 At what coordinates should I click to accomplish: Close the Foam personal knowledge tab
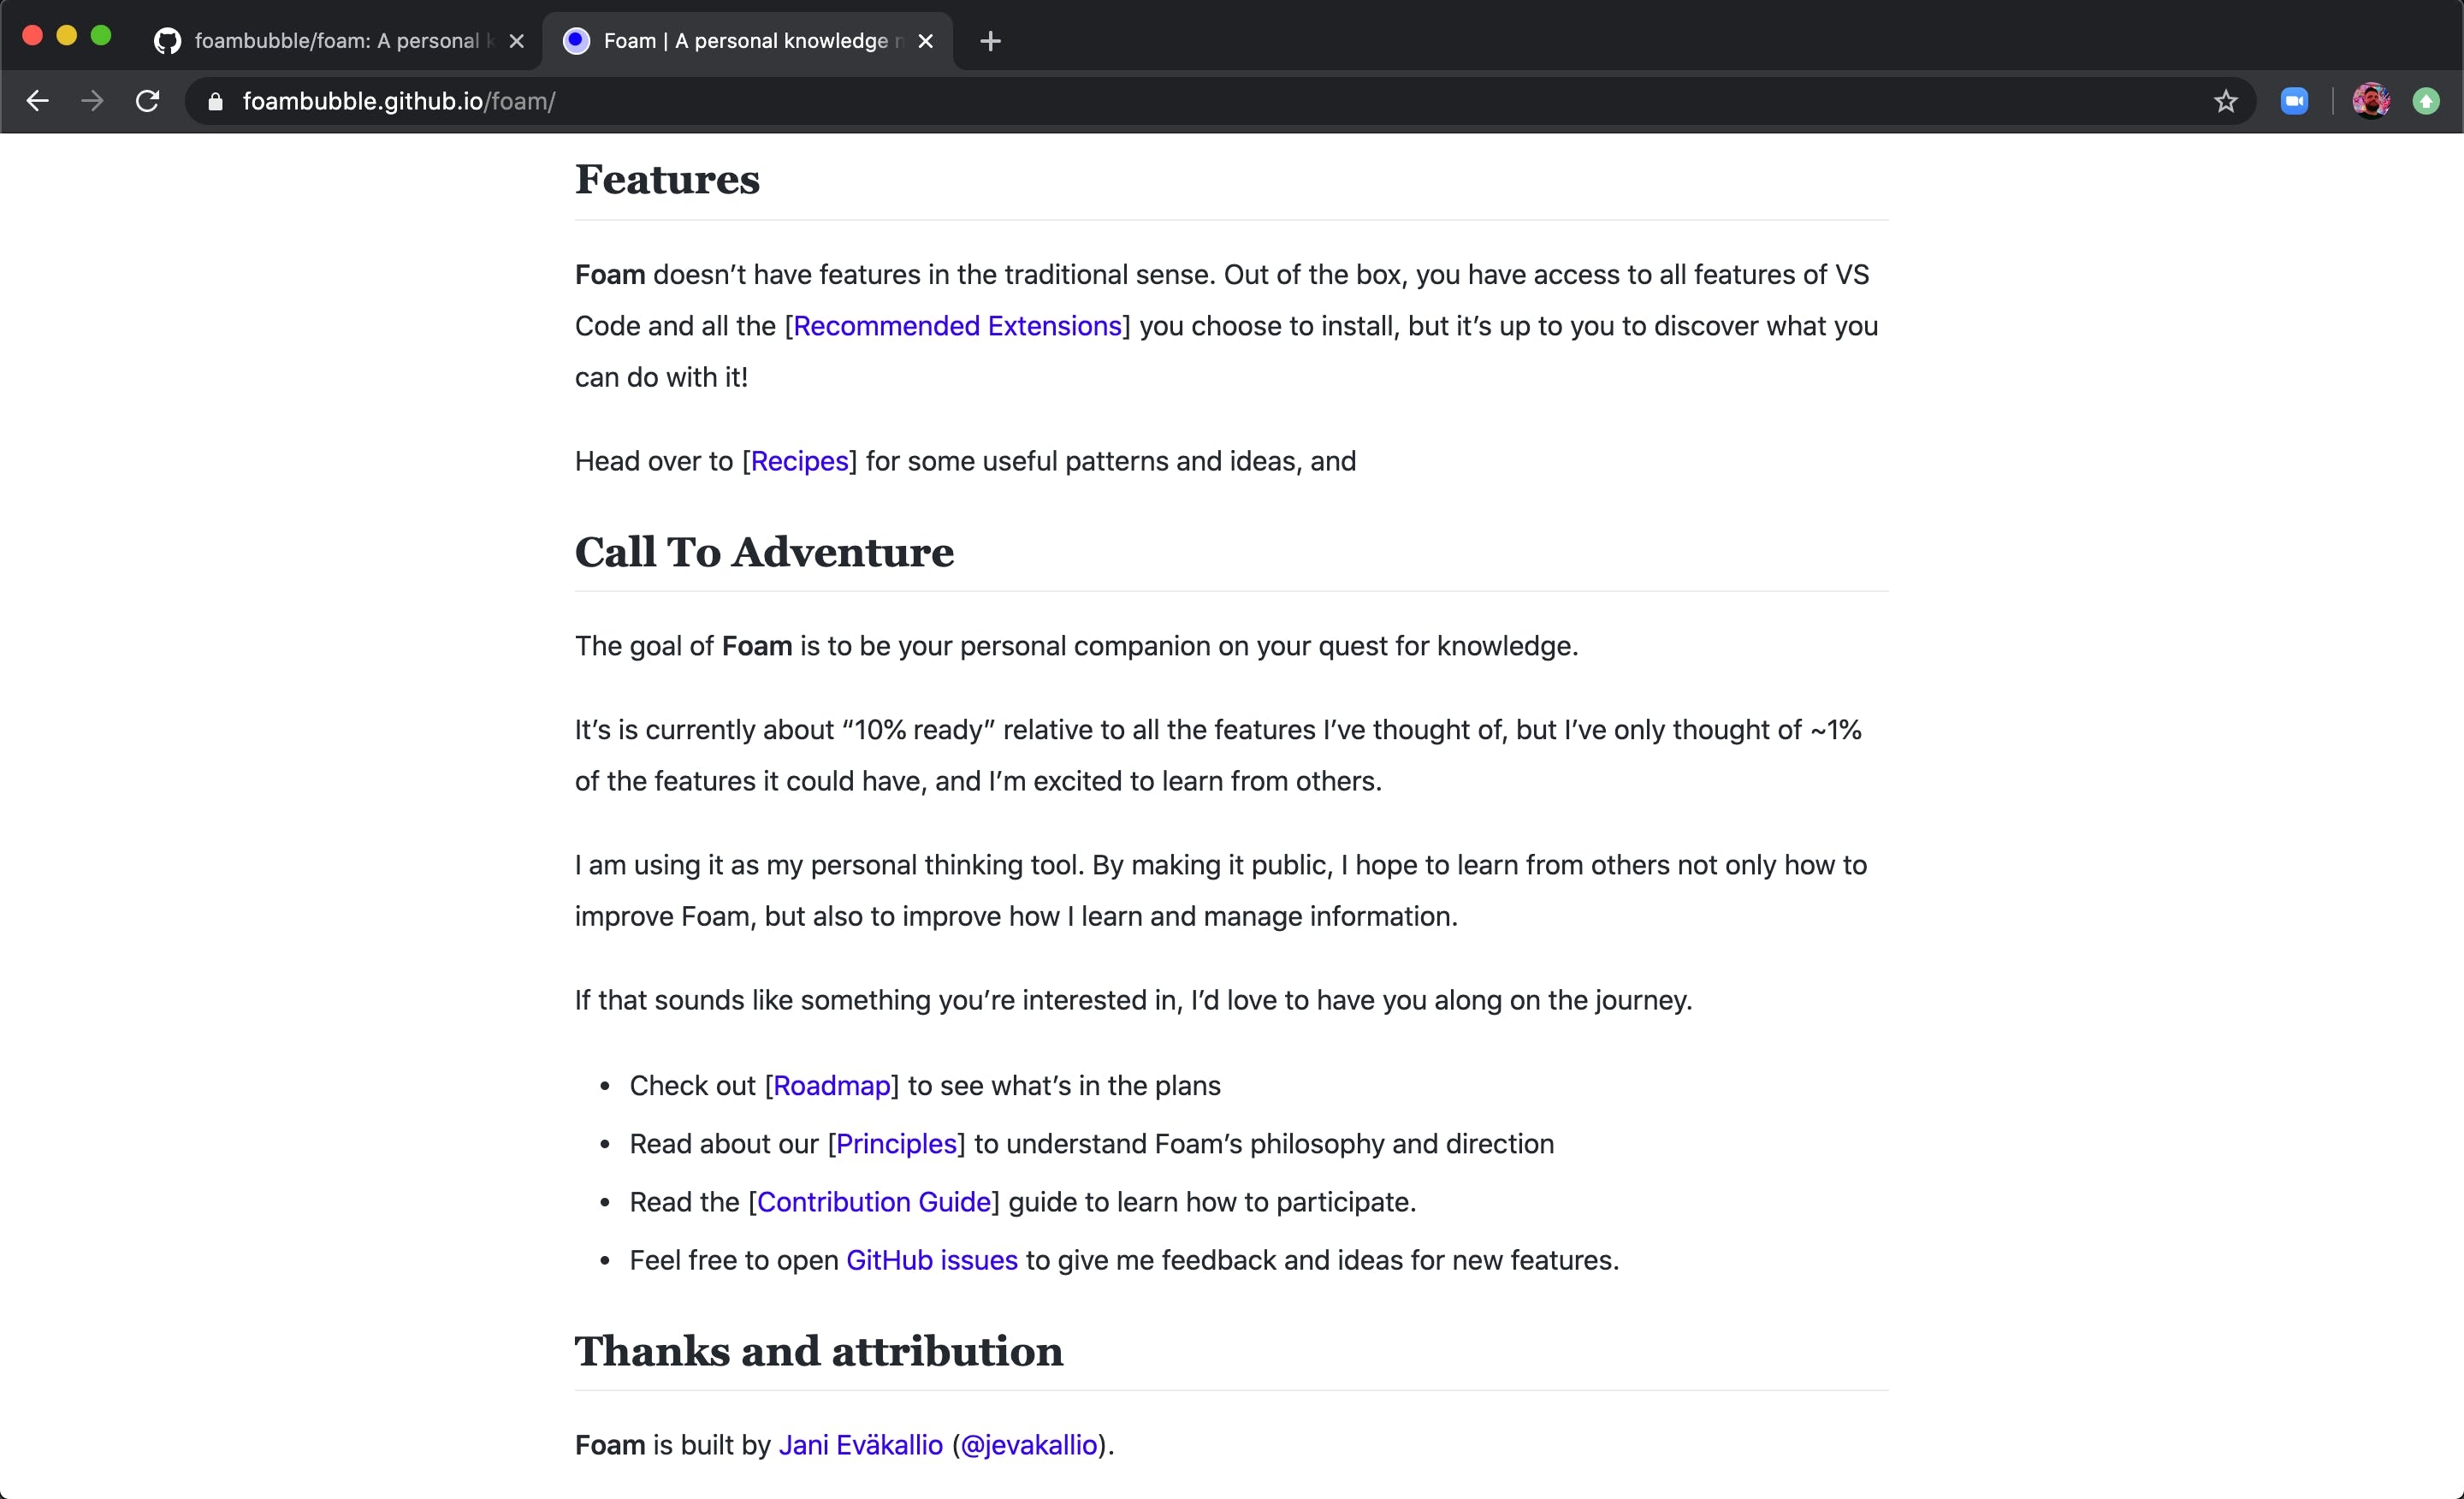926,41
